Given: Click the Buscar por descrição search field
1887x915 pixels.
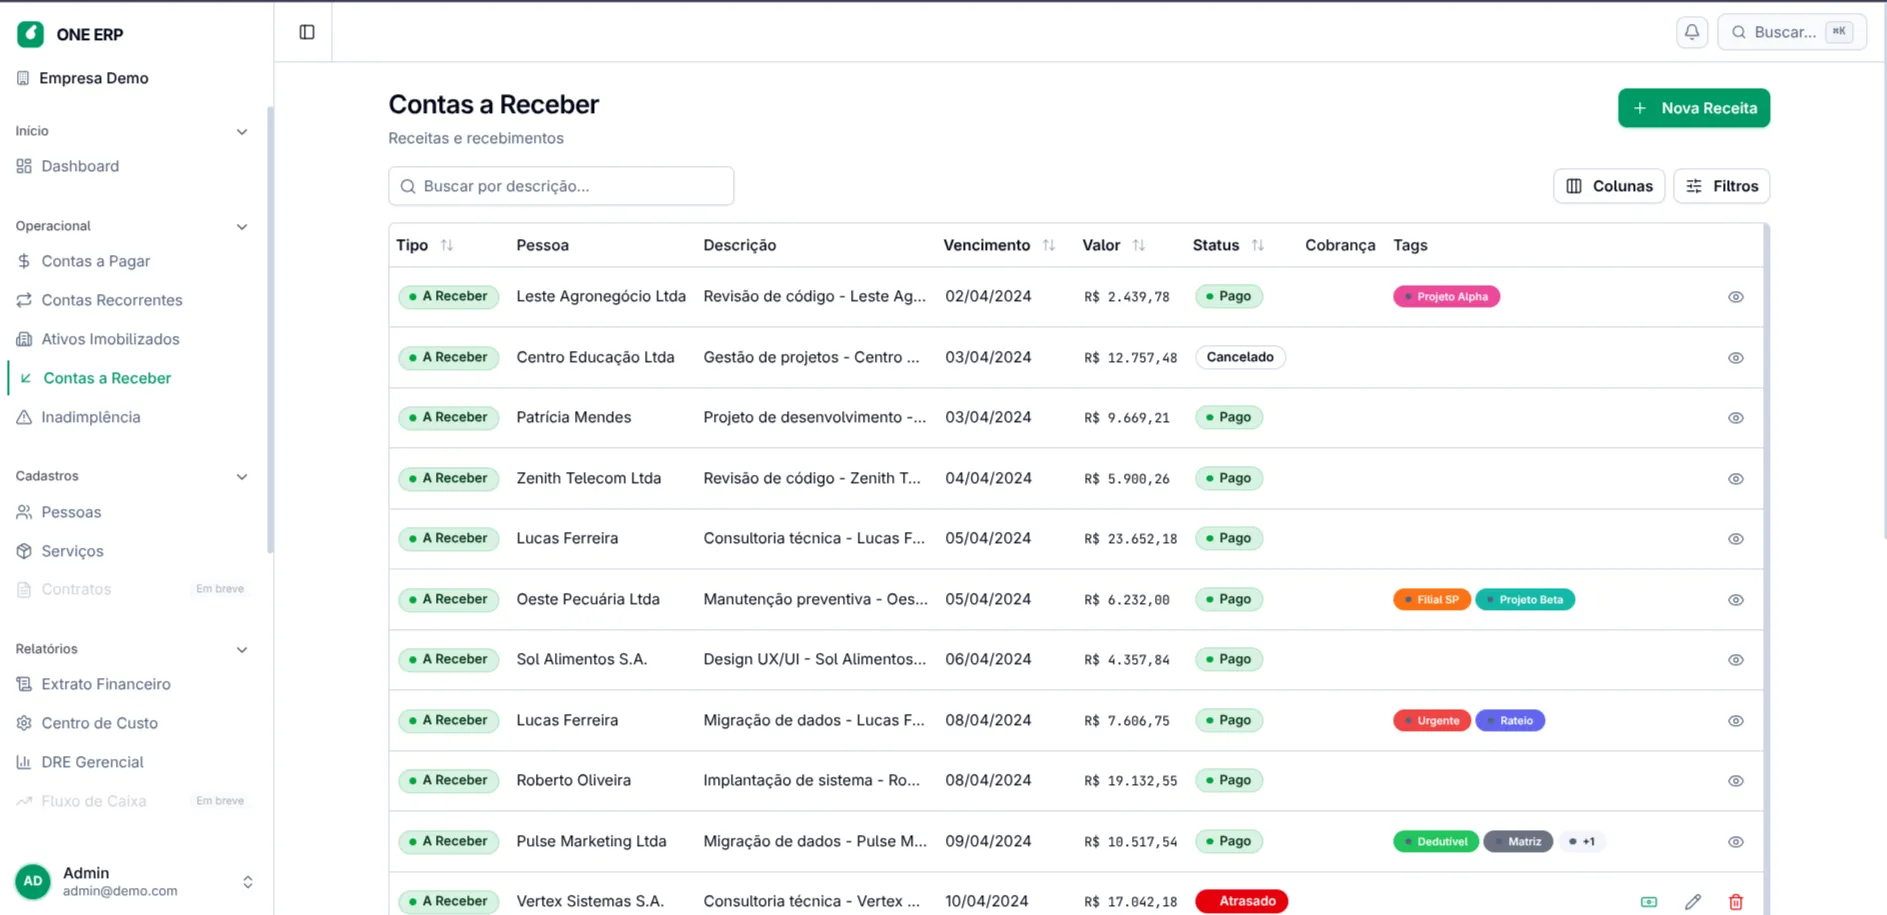Looking at the screenshot, I should click(561, 186).
